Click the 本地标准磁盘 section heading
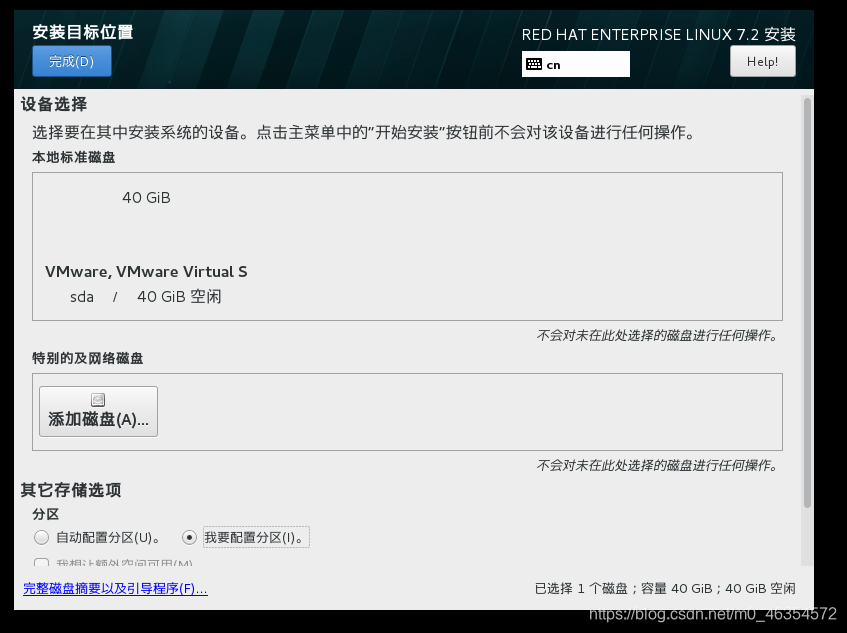 74,157
